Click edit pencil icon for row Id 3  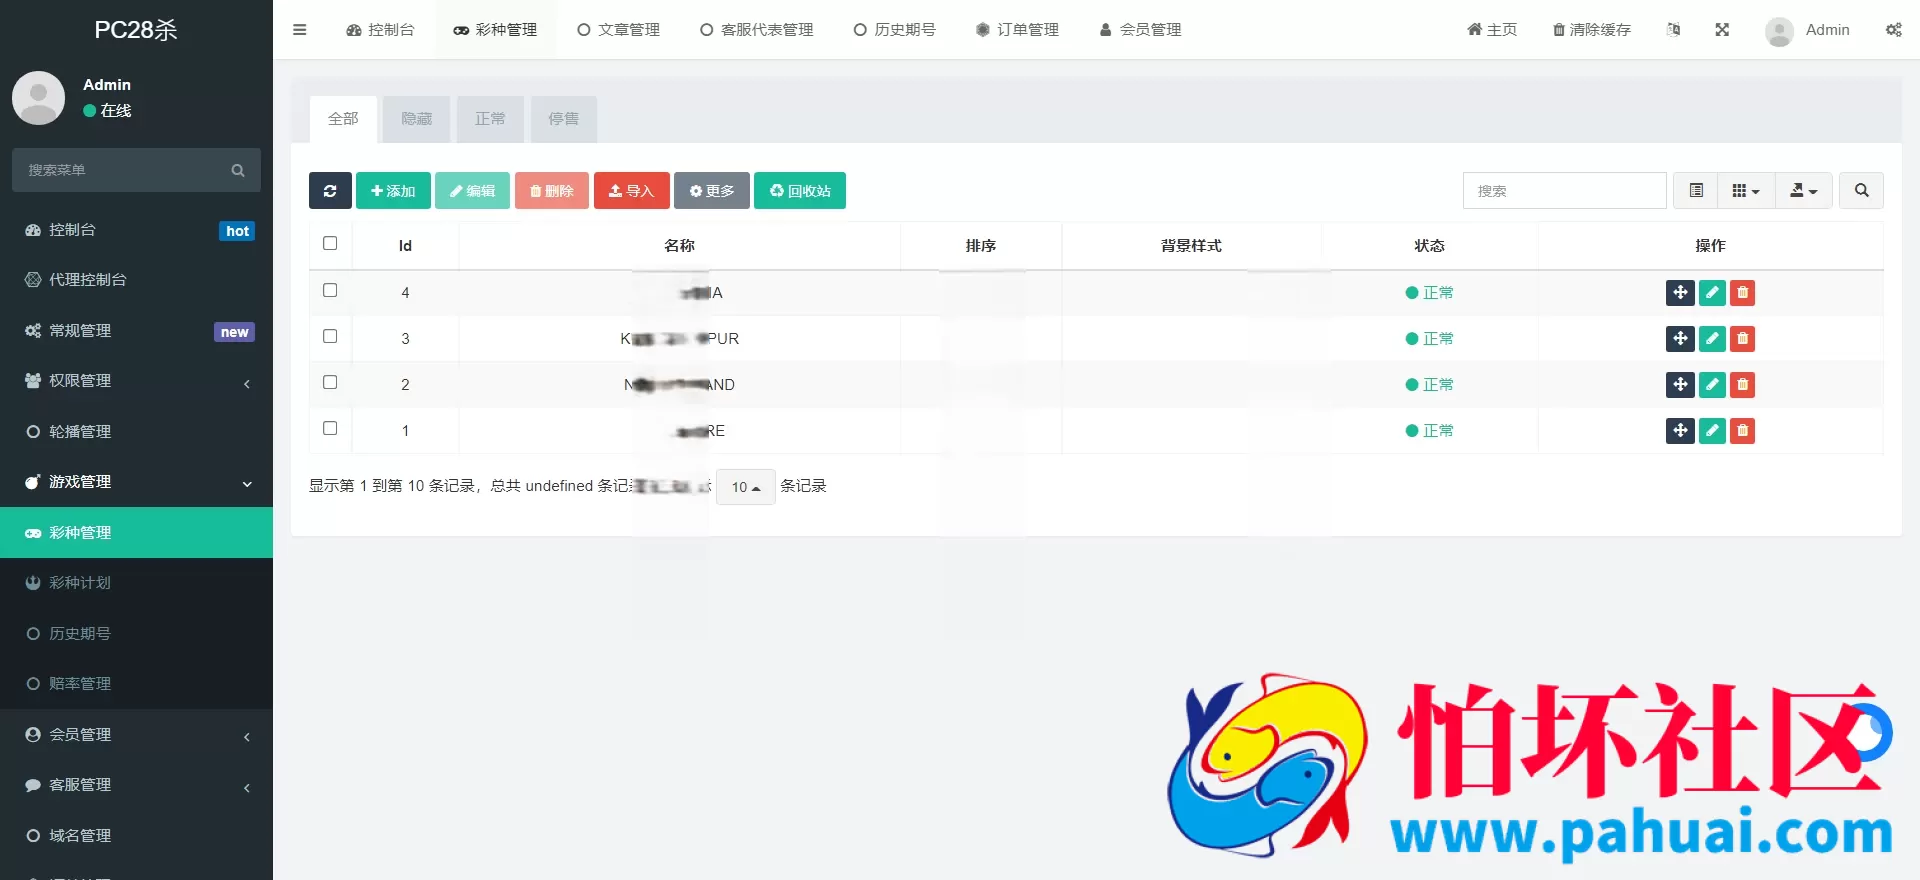(1712, 338)
